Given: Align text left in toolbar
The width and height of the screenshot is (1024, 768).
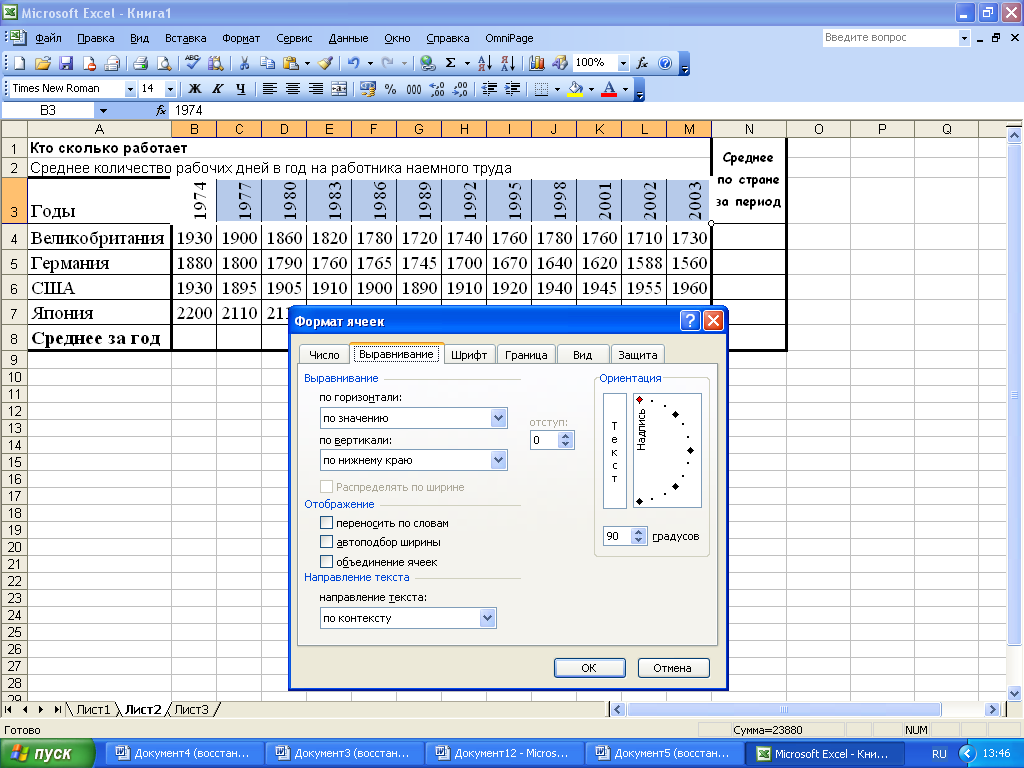Looking at the screenshot, I should (x=270, y=89).
